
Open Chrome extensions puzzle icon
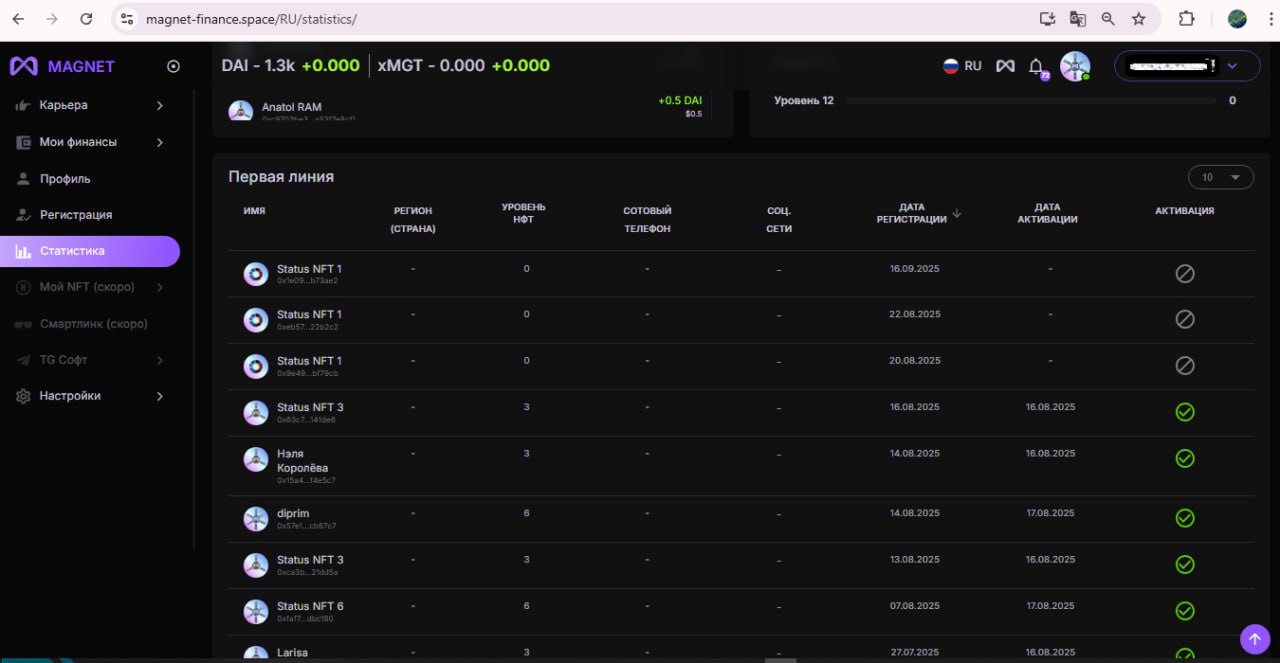pyautogui.click(x=1187, y=19)
